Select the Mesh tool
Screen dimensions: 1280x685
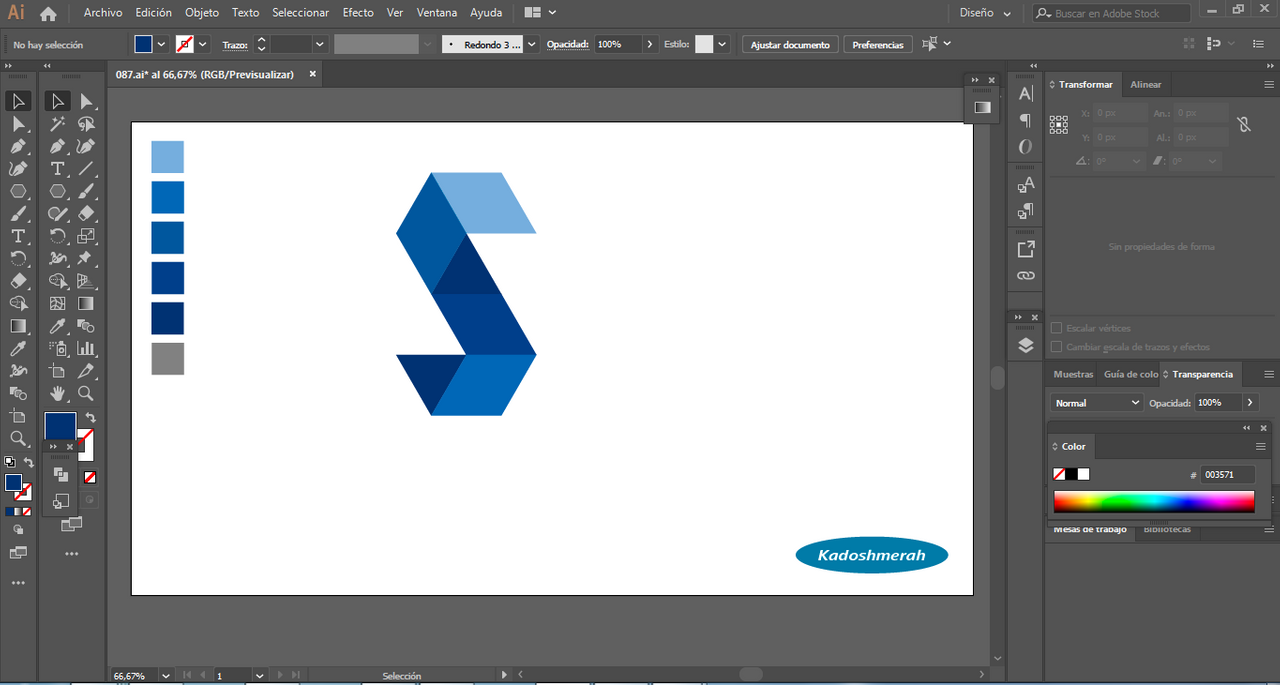(58, 304)
